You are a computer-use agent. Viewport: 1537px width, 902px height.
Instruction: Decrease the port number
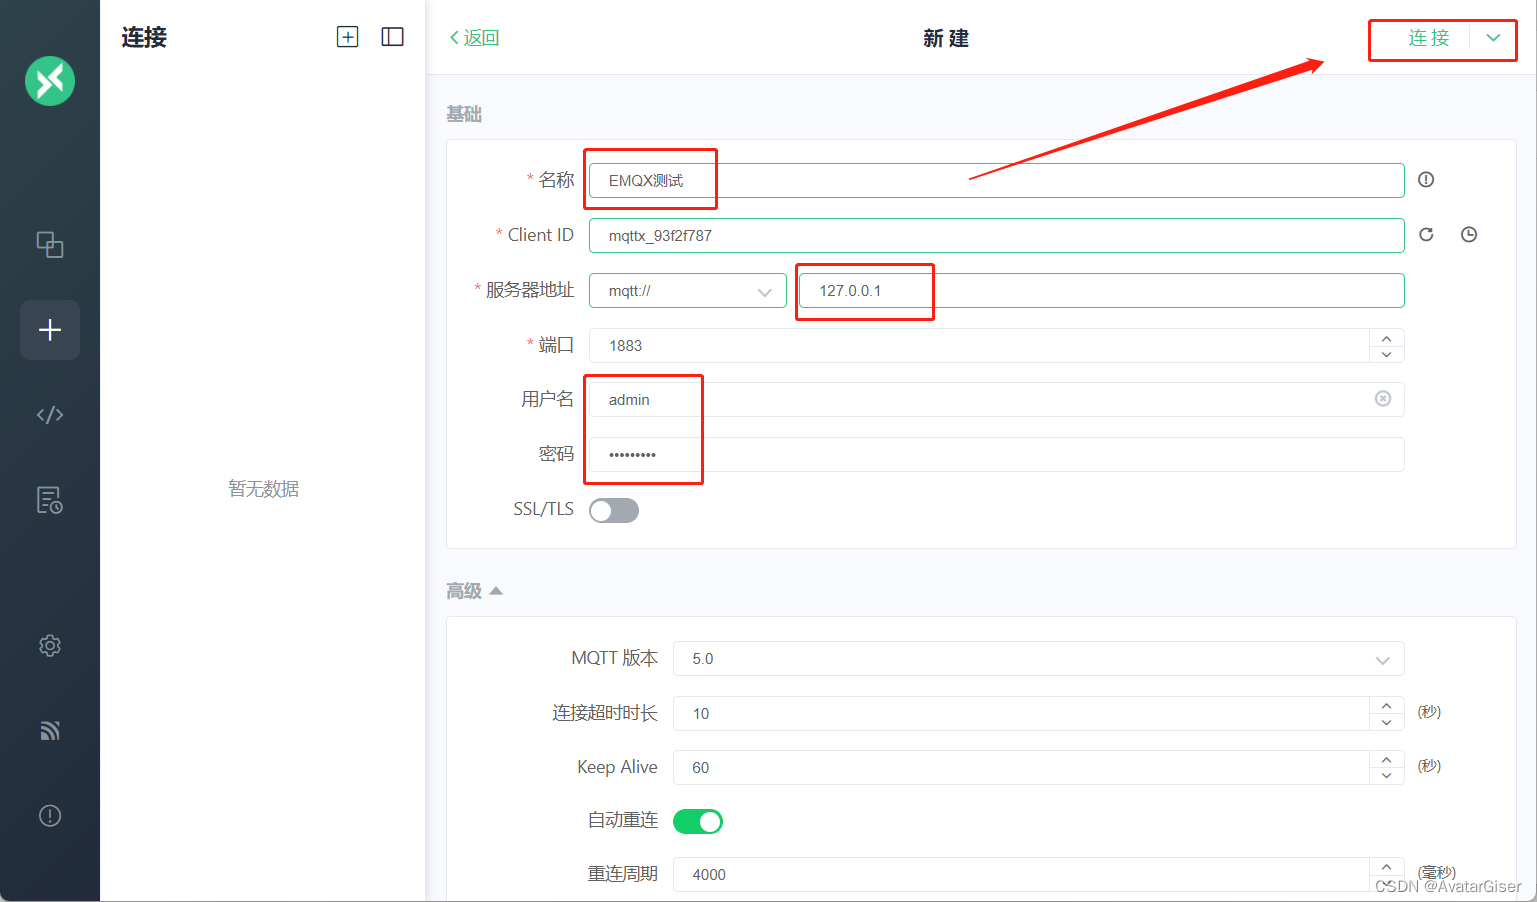tap(1387, 354)
